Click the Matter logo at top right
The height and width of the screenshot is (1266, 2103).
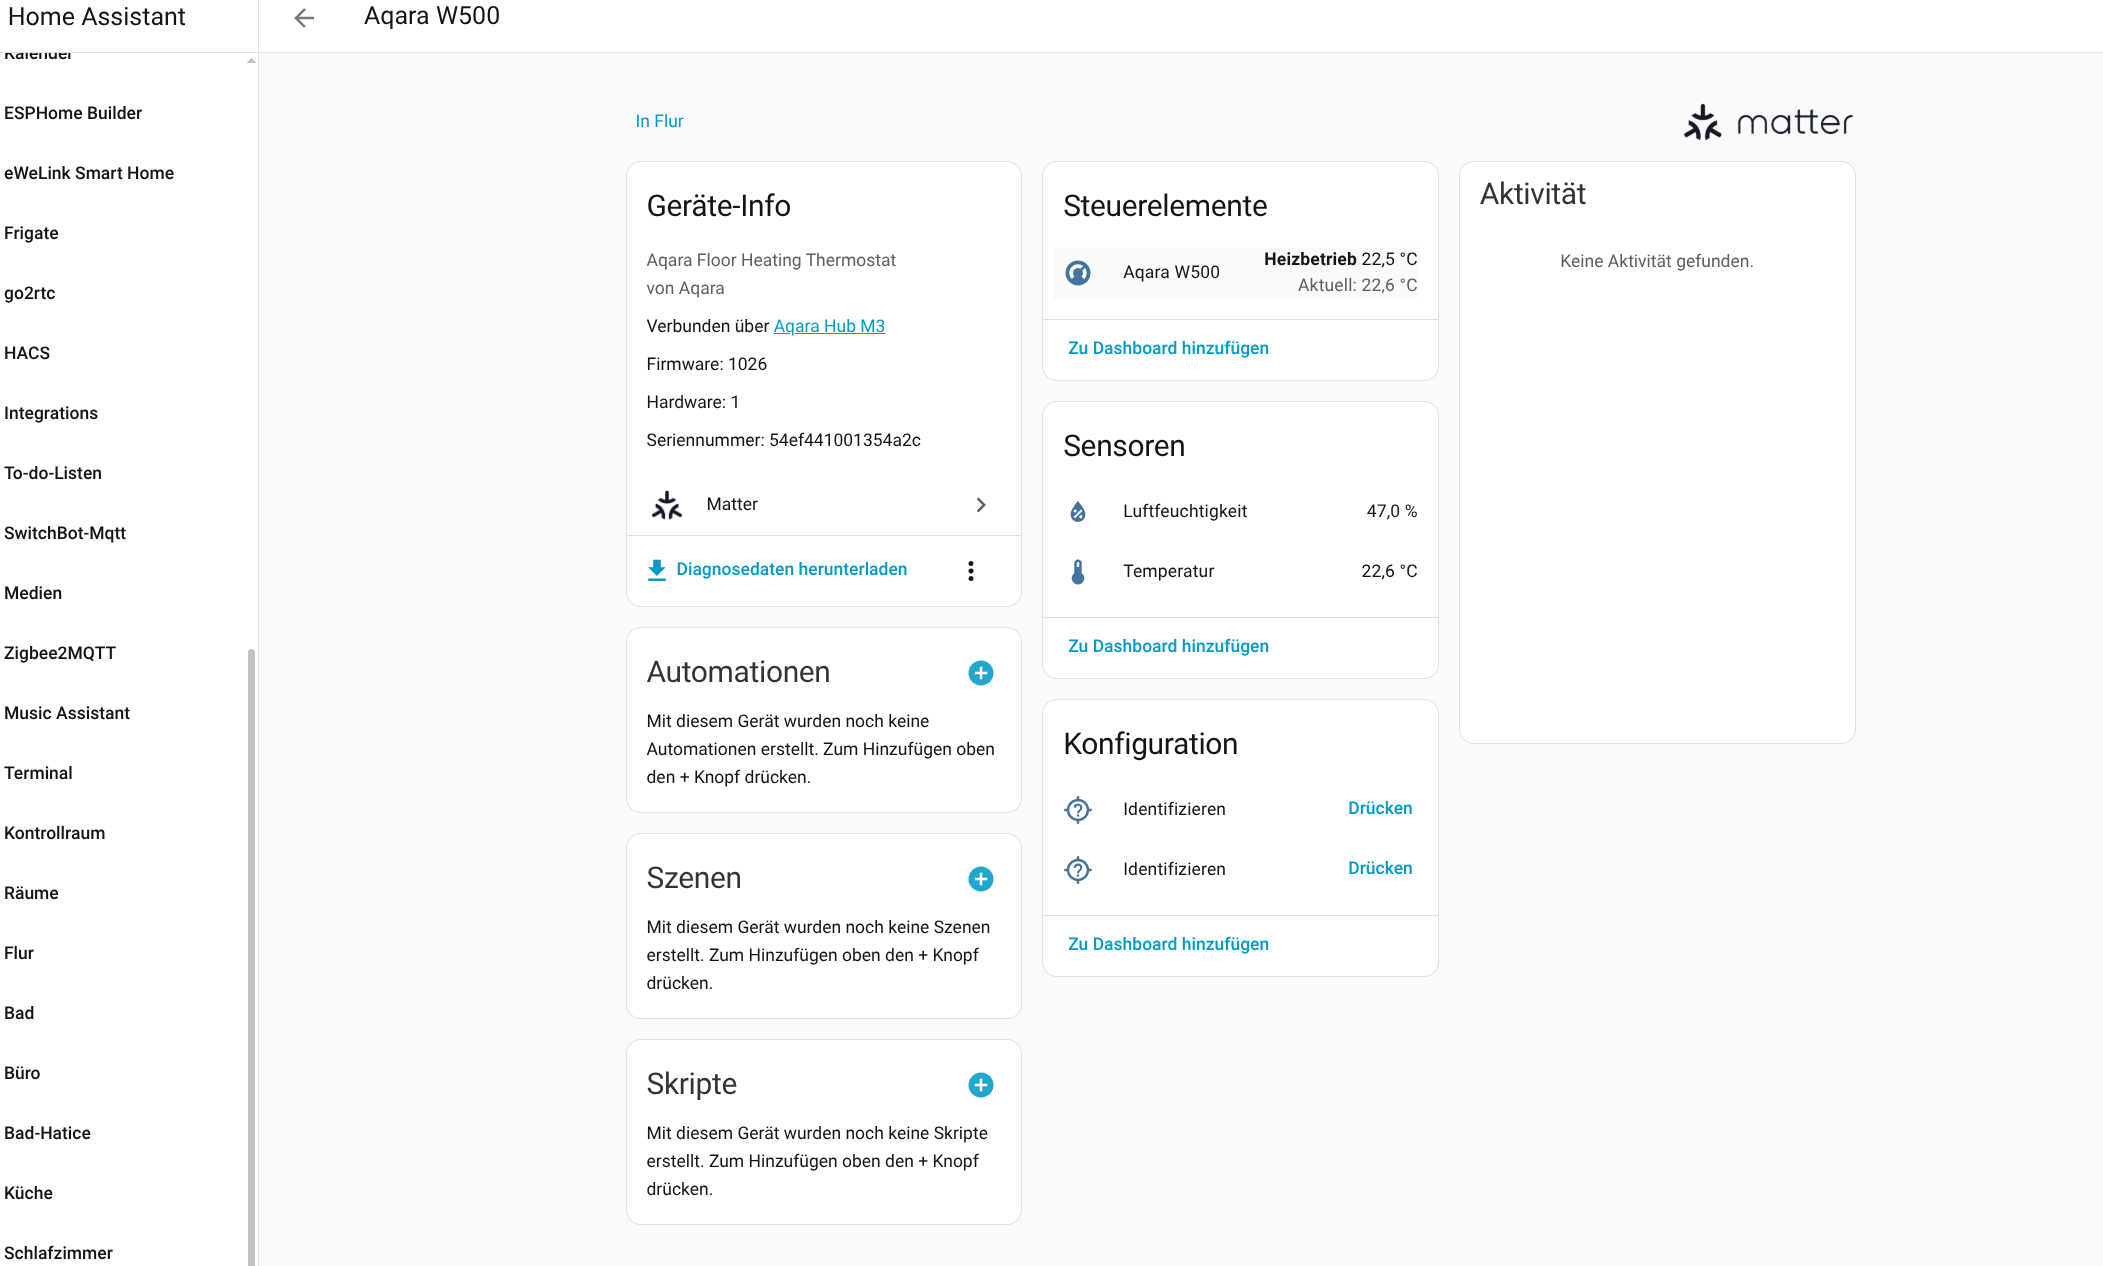click(1767, 122)
